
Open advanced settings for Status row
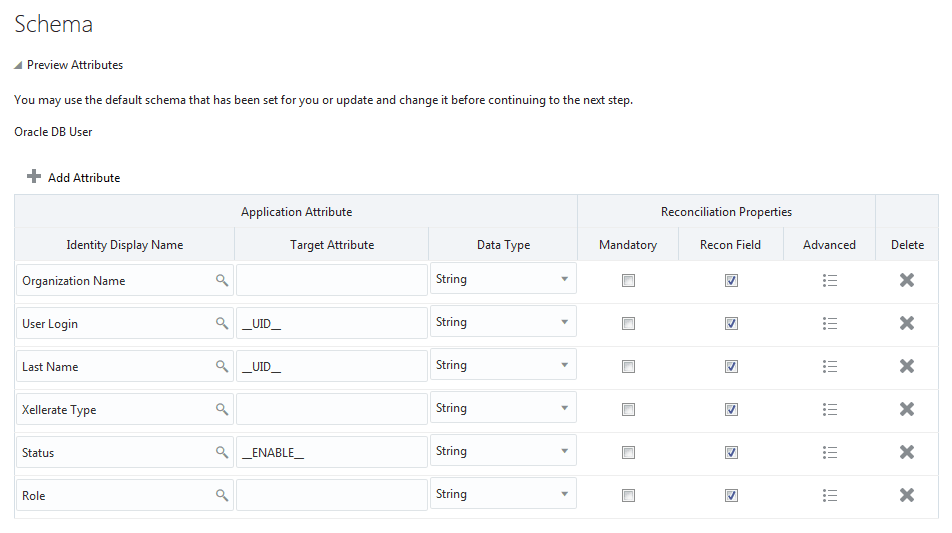click(829, 453)
